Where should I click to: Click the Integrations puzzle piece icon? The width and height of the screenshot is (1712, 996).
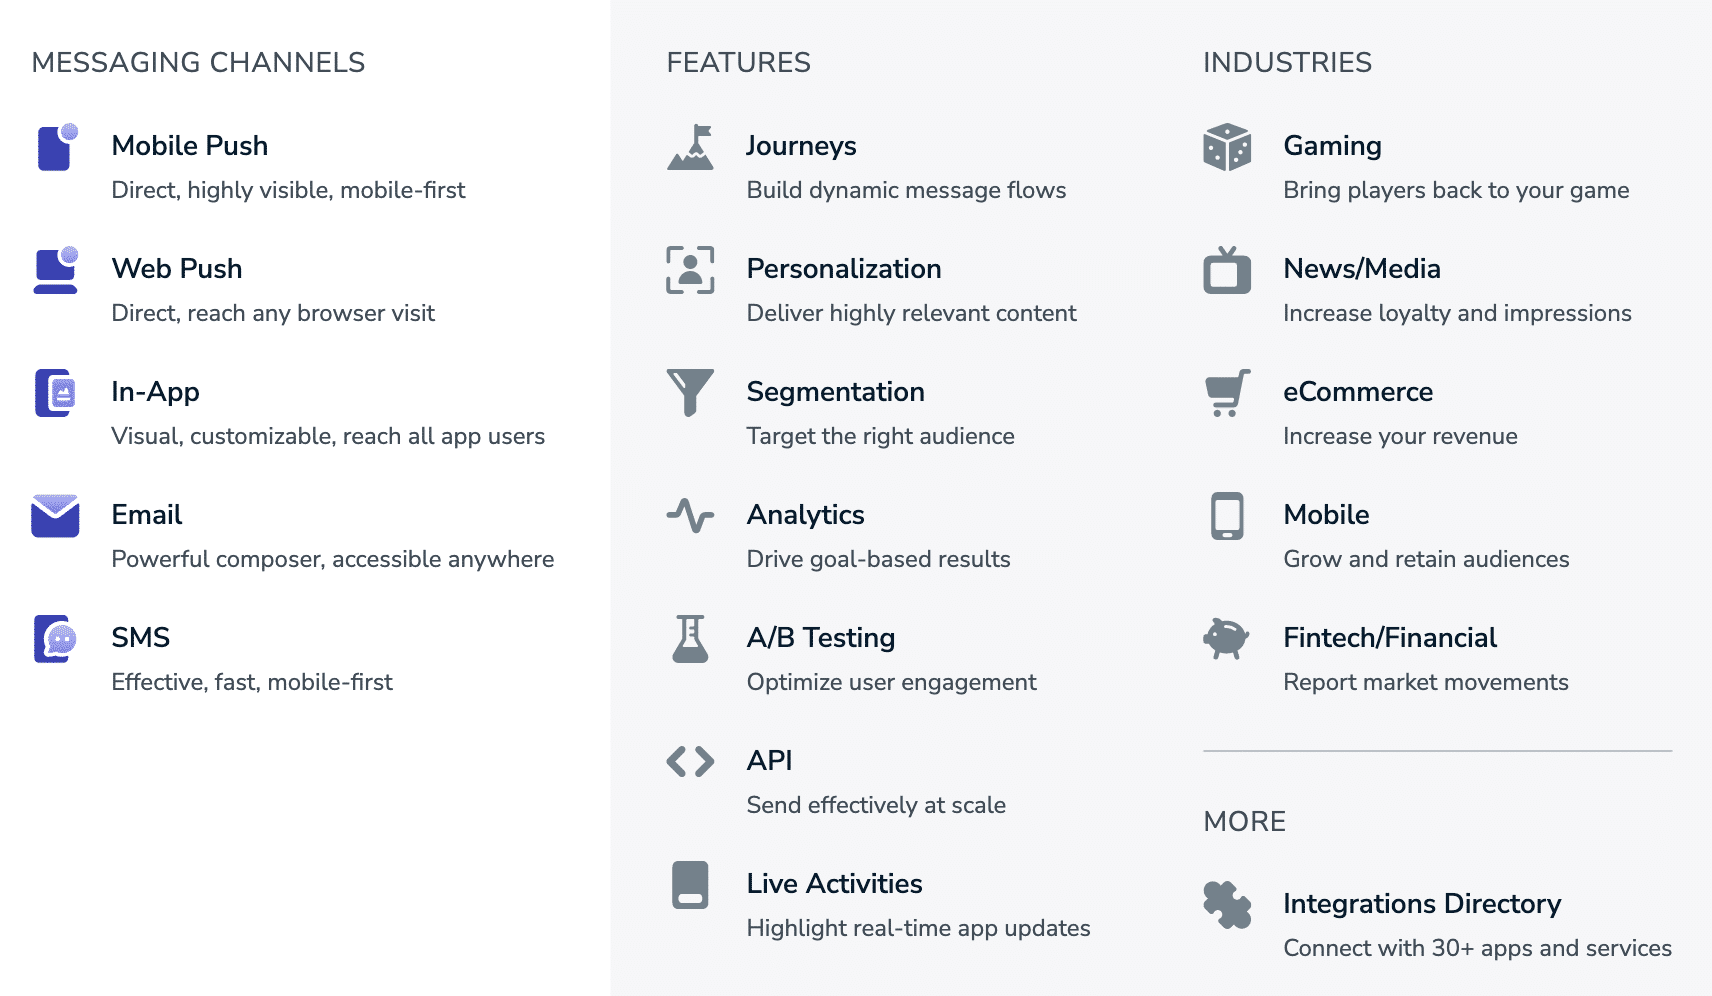point(1227,905)
